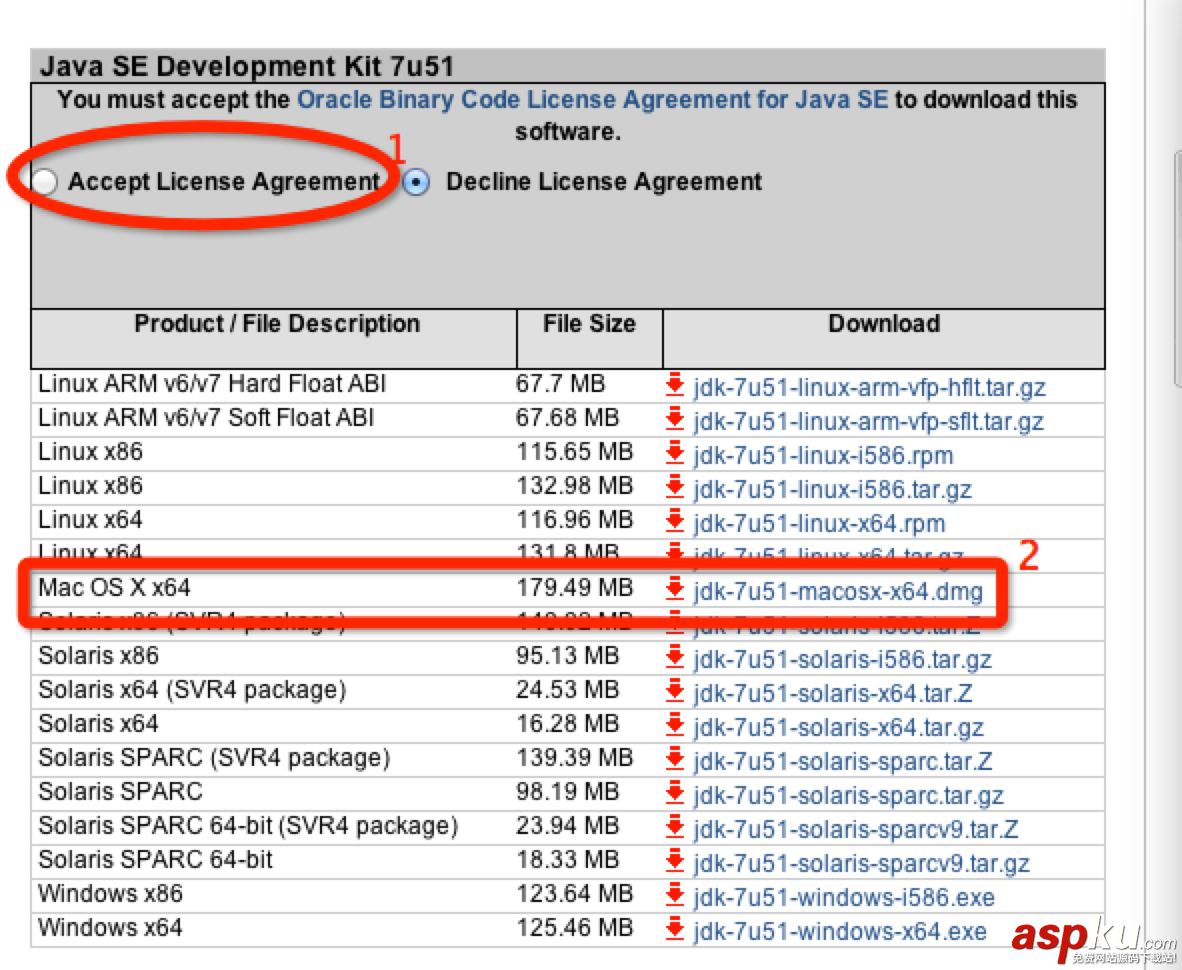
Task: Click download icon for Windows x64 exe
Action: [x=675, y=930]
